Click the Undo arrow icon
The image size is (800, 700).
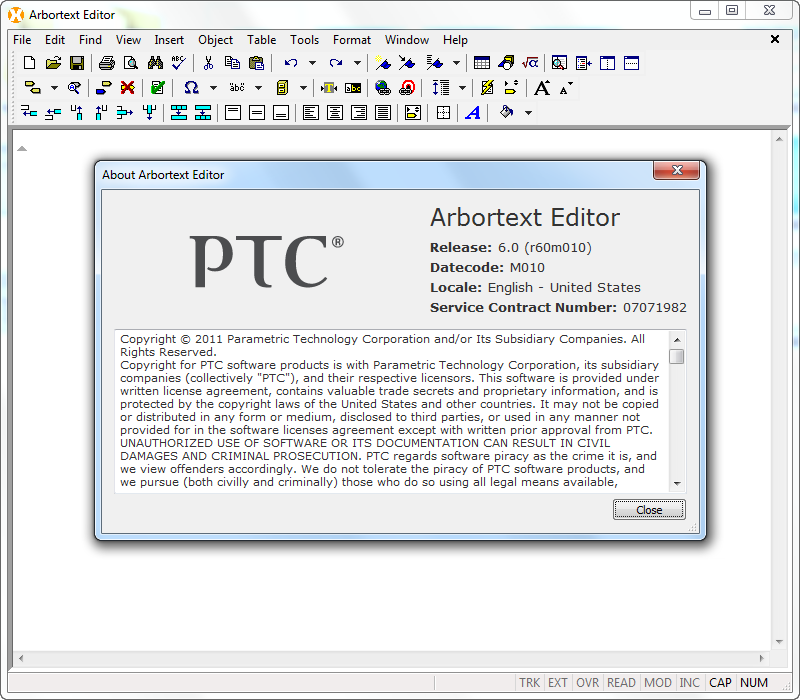point(291,63)
